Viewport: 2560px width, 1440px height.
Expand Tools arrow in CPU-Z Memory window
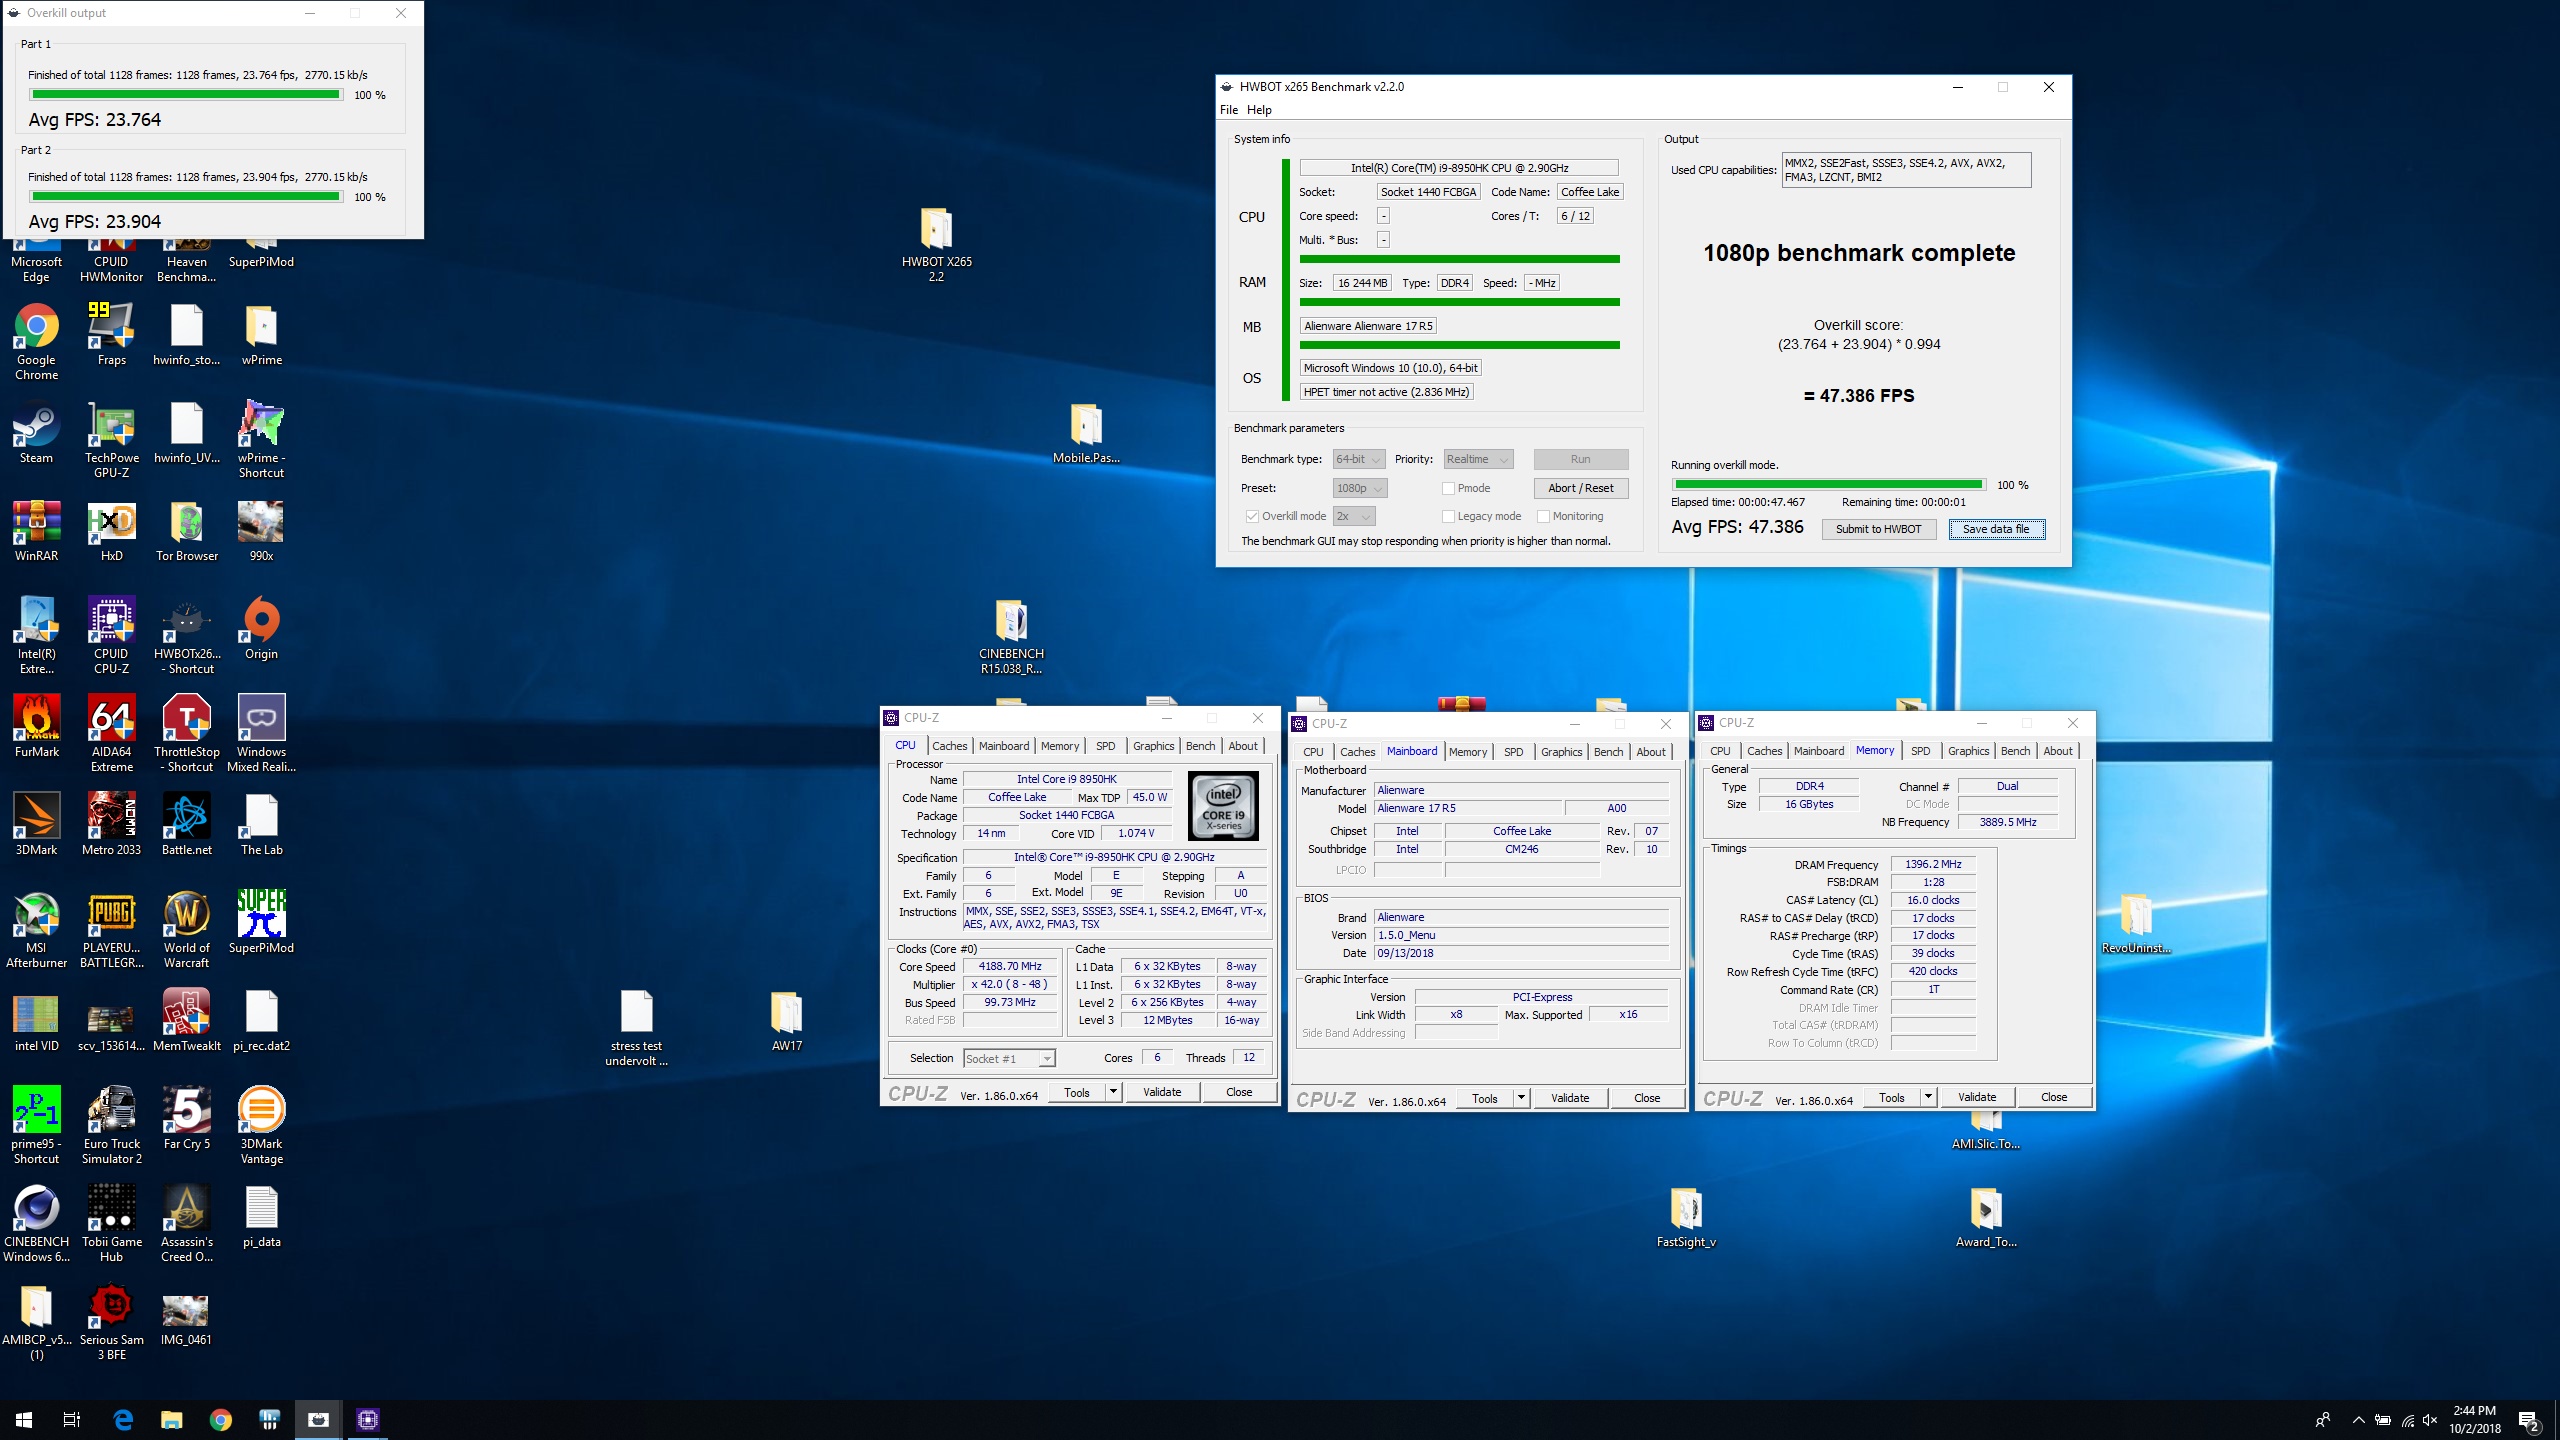[x=1928, y=1097]
